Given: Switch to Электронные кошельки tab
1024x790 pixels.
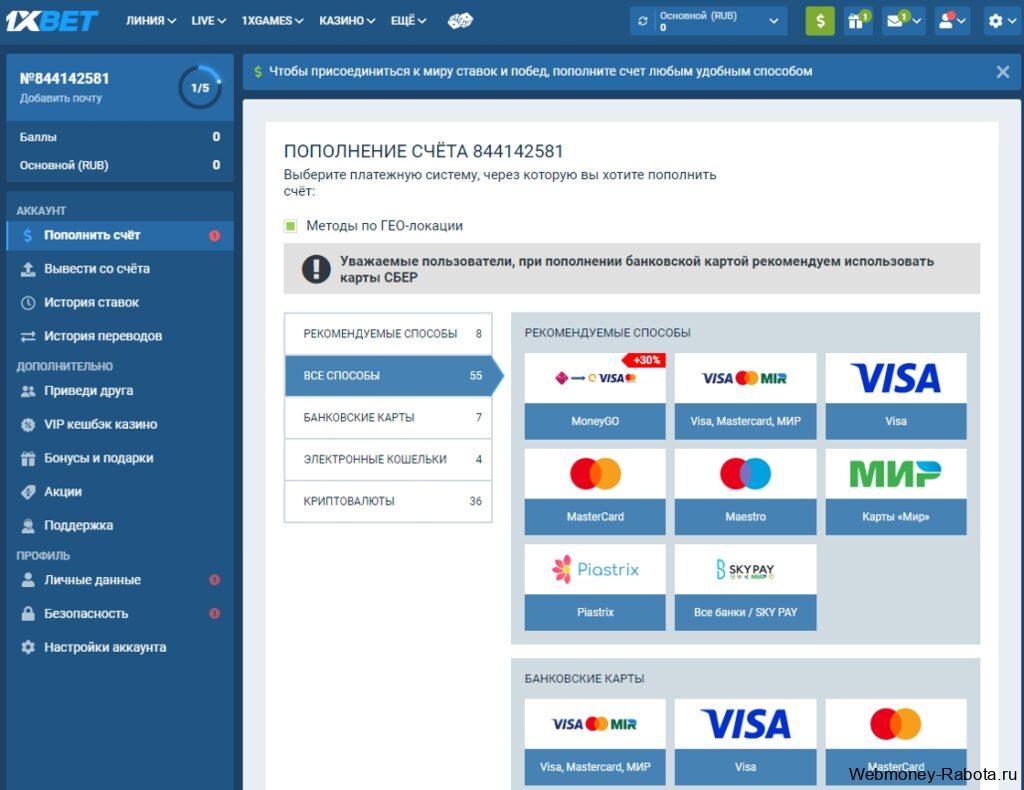Looking at the screenshot, I should pos(388,459).
